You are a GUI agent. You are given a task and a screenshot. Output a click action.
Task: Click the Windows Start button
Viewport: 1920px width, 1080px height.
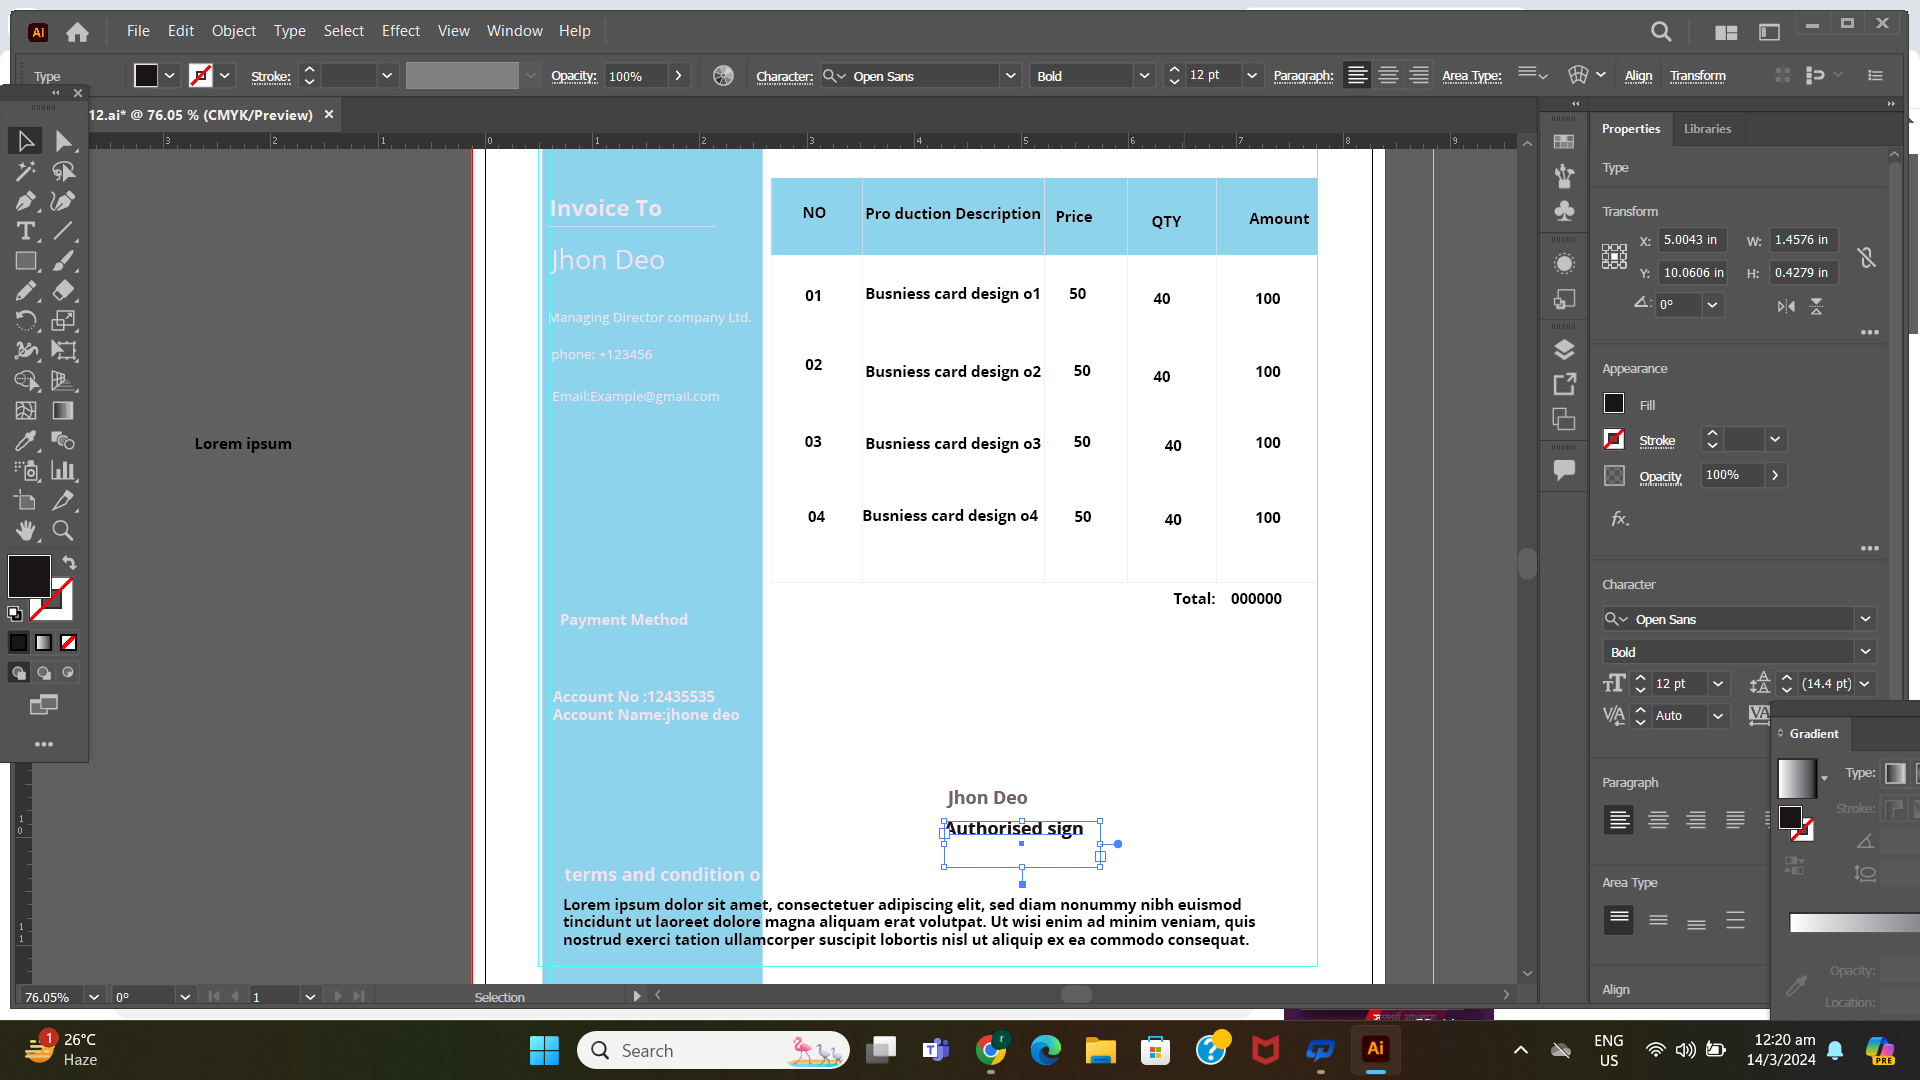coord(544,1050)
